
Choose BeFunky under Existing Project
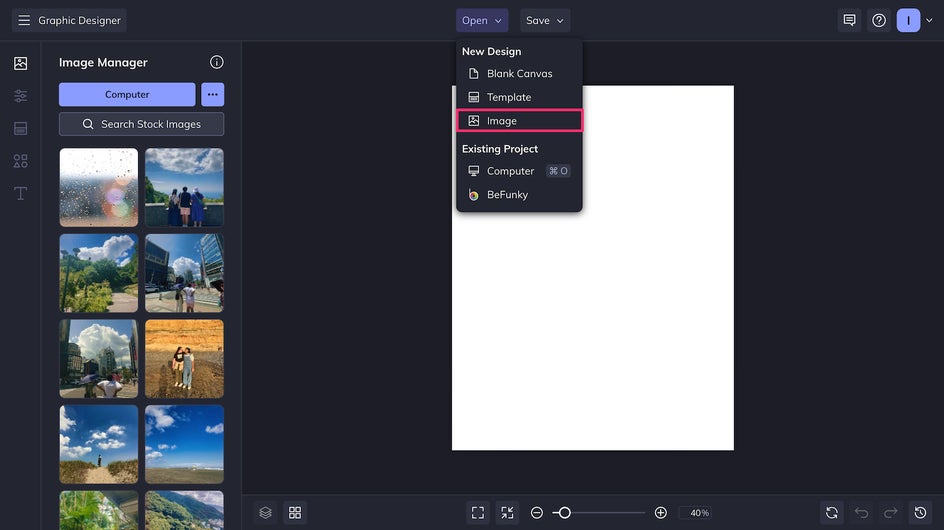click(519, 195)
